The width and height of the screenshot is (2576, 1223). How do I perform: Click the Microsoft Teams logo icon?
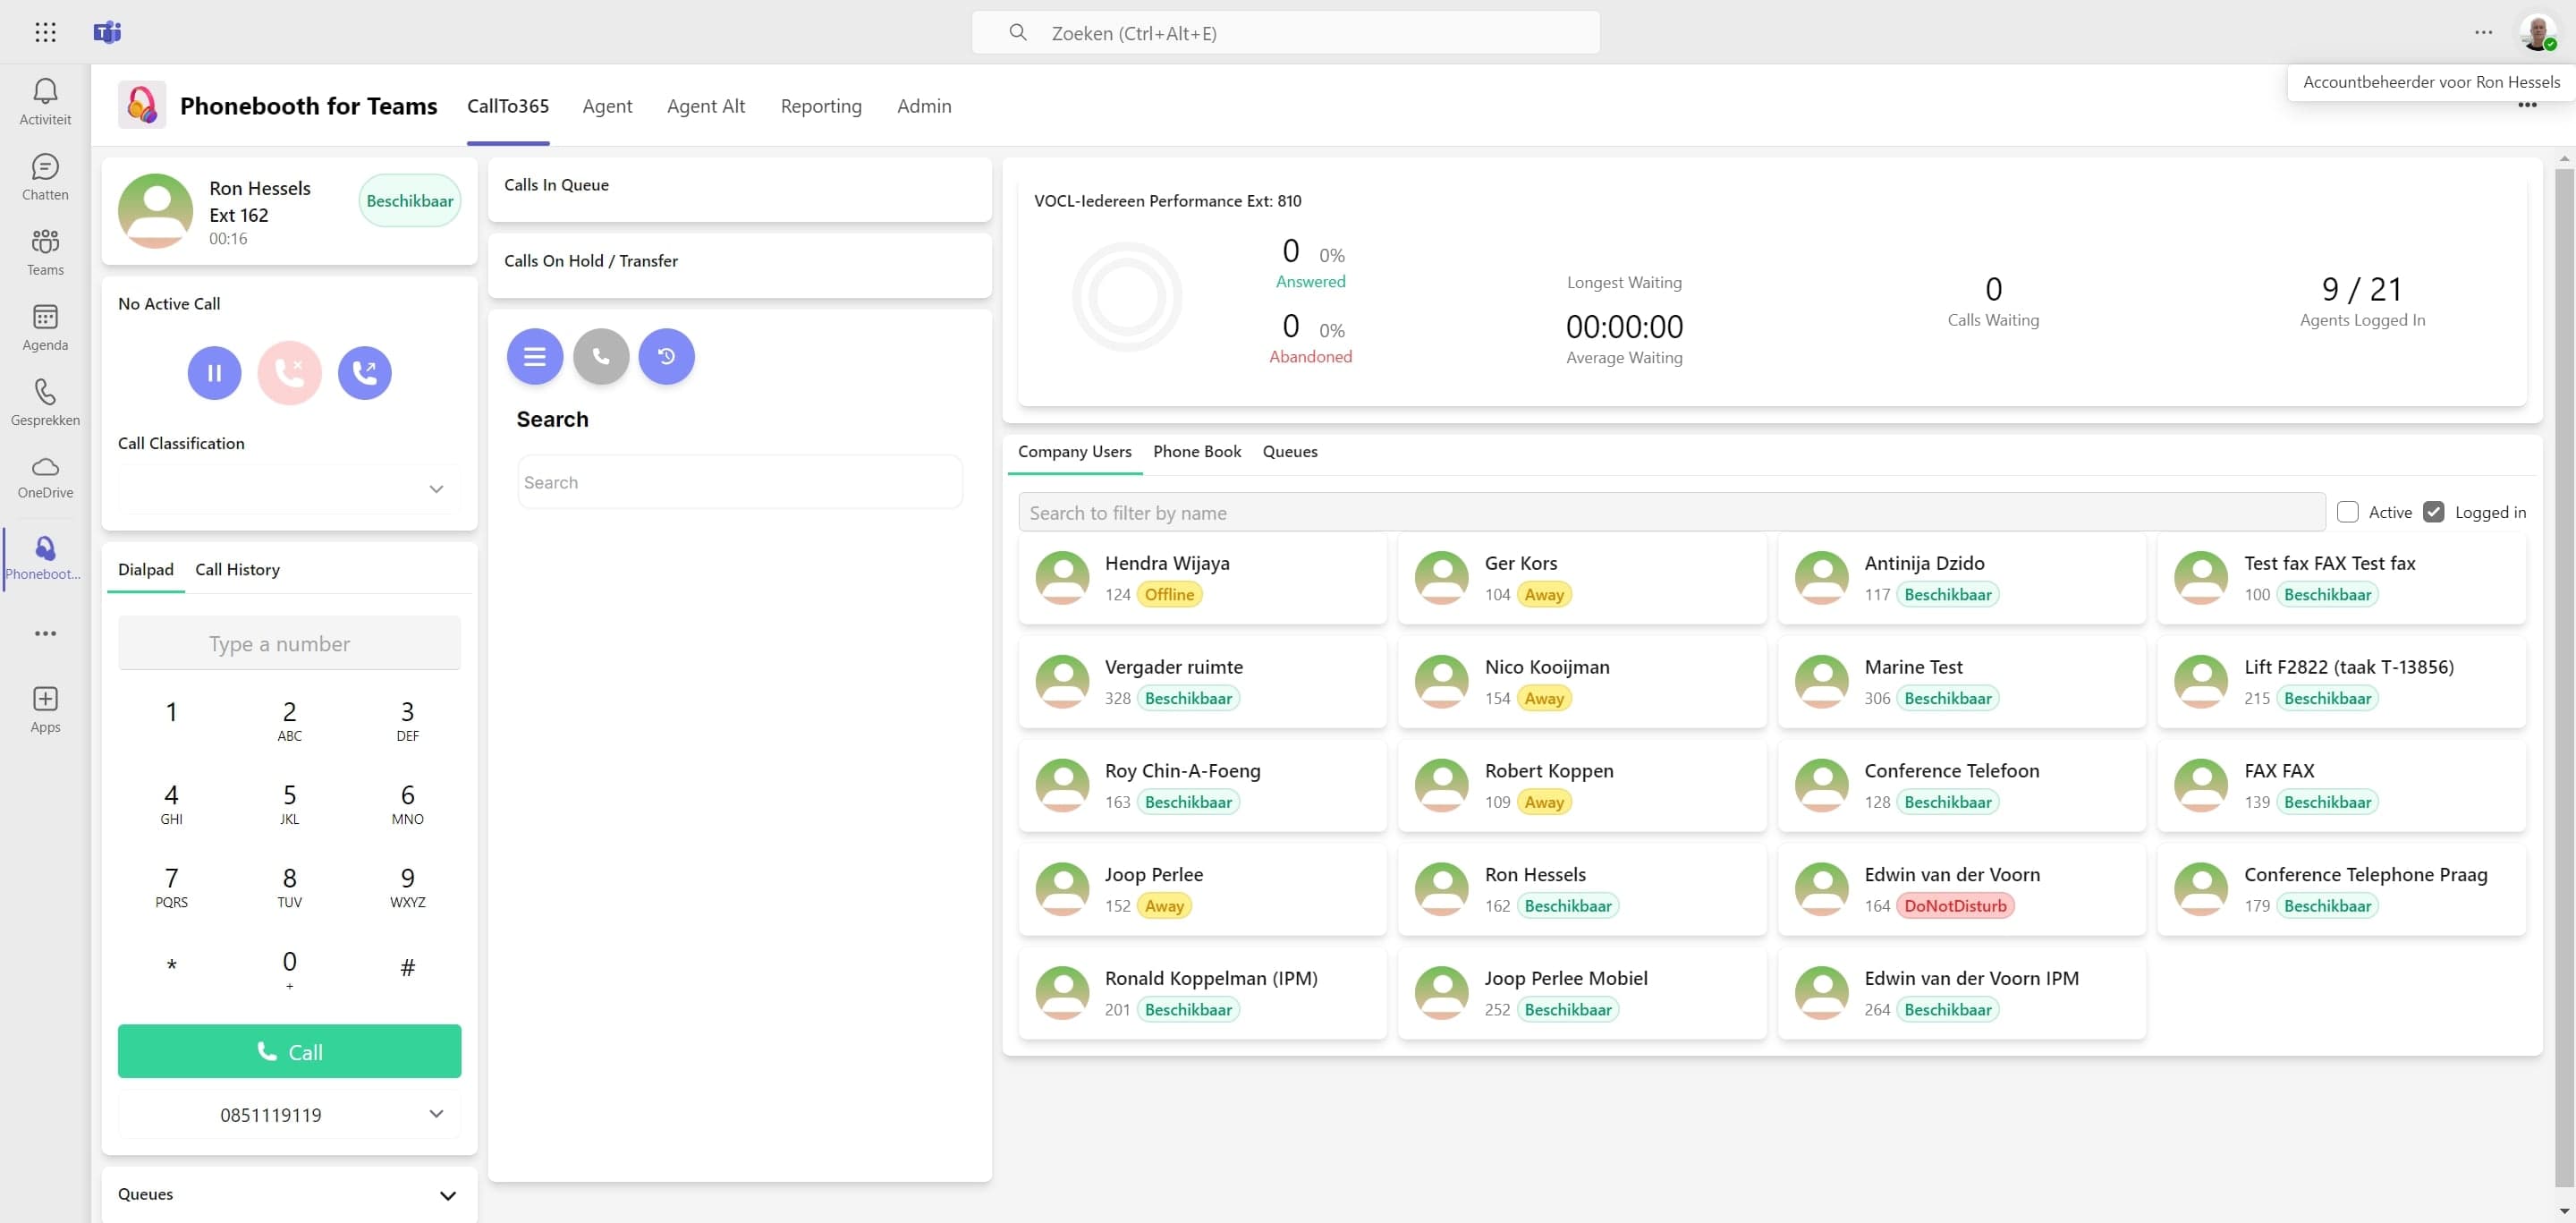click(x=107, y=32)
